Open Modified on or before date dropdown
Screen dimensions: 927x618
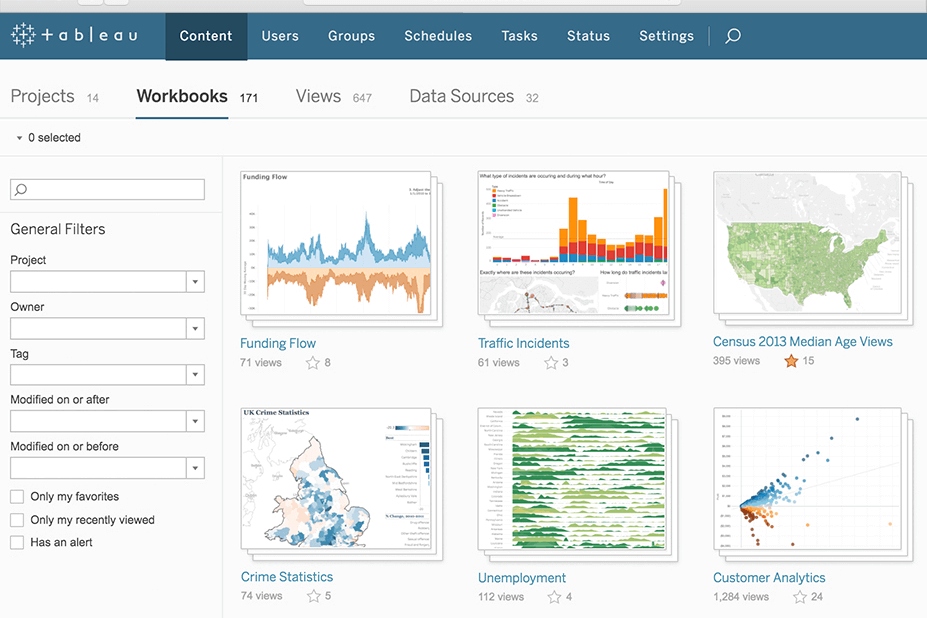[x=195, y=468]
